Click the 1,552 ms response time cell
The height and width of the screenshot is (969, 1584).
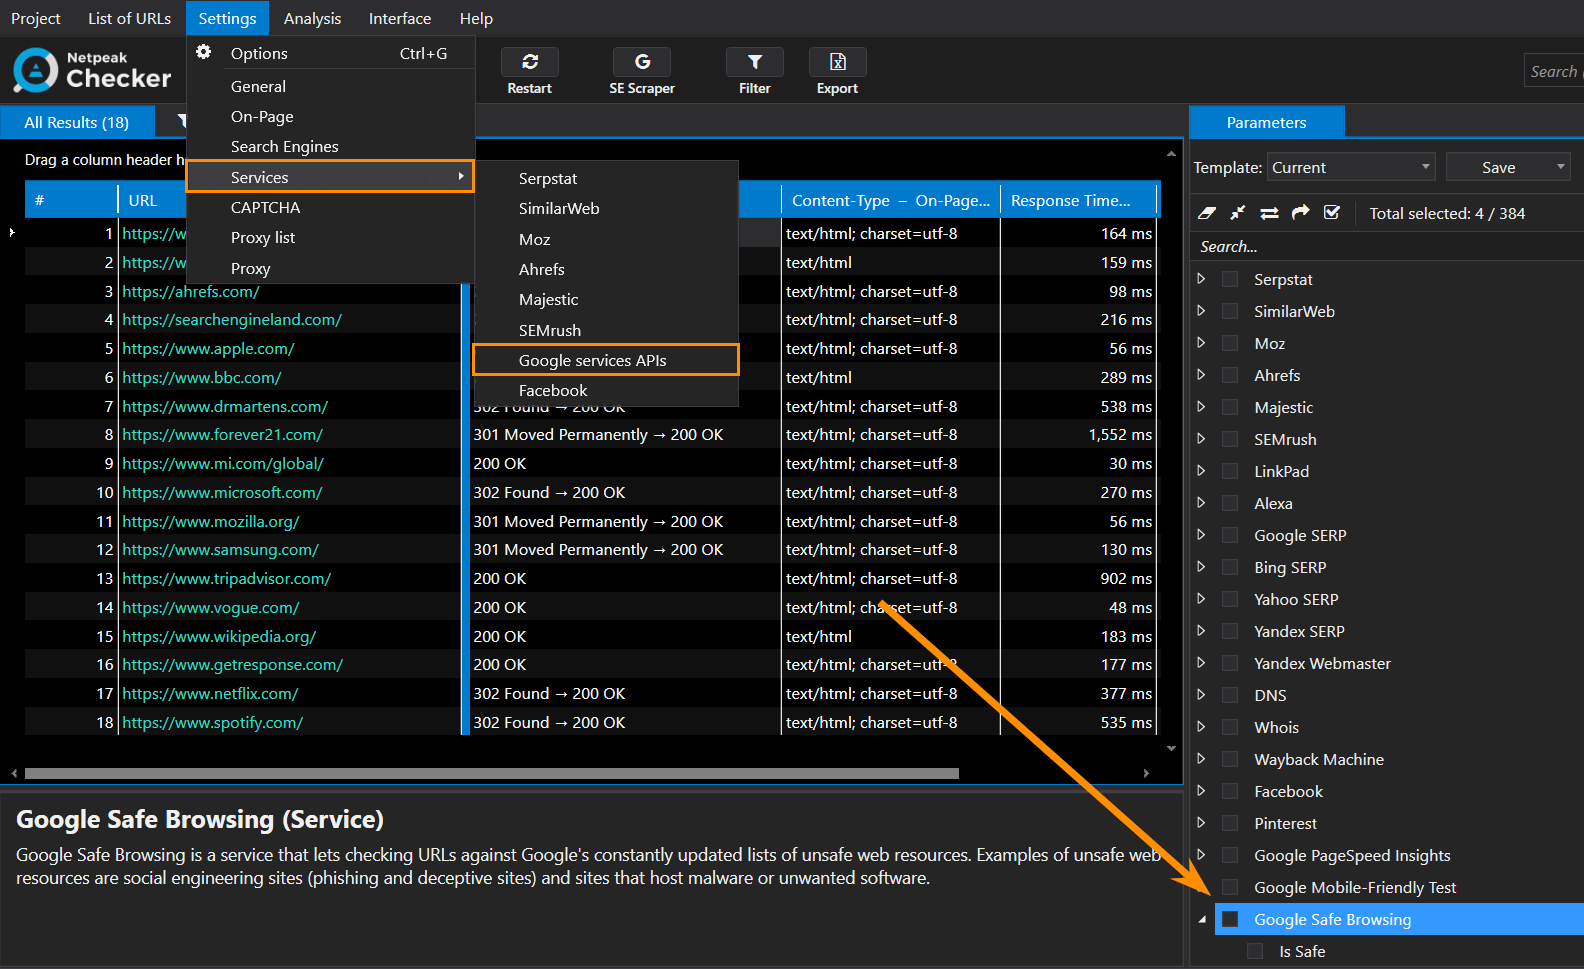tap(1079, 435)
